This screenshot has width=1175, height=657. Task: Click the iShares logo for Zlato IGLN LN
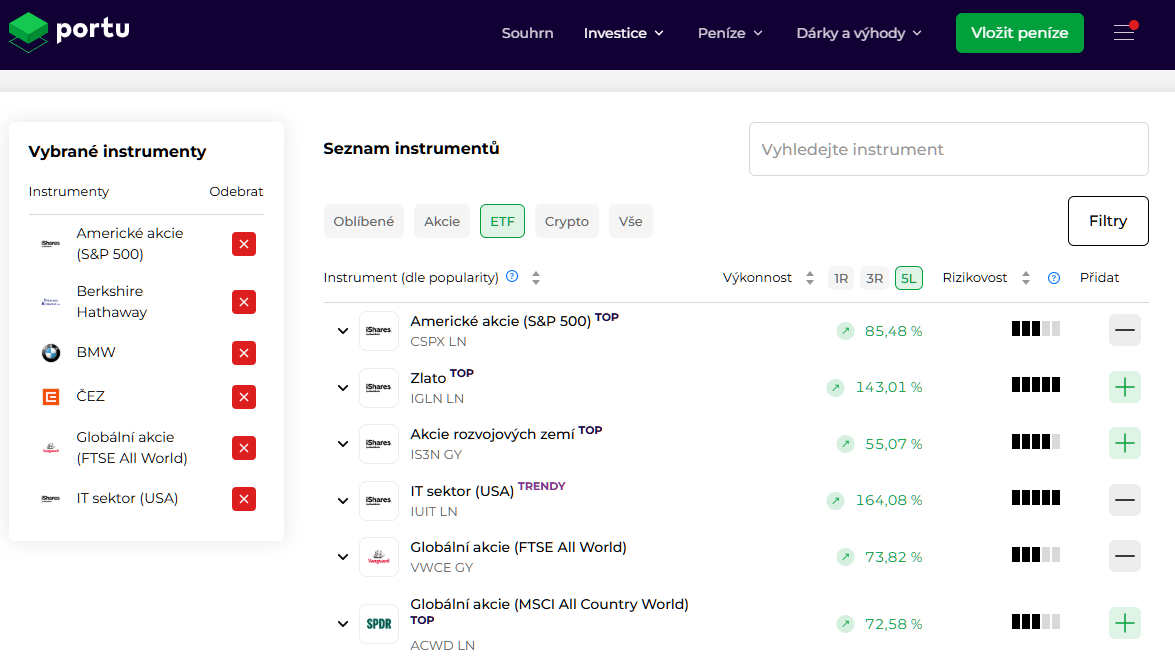378,387
